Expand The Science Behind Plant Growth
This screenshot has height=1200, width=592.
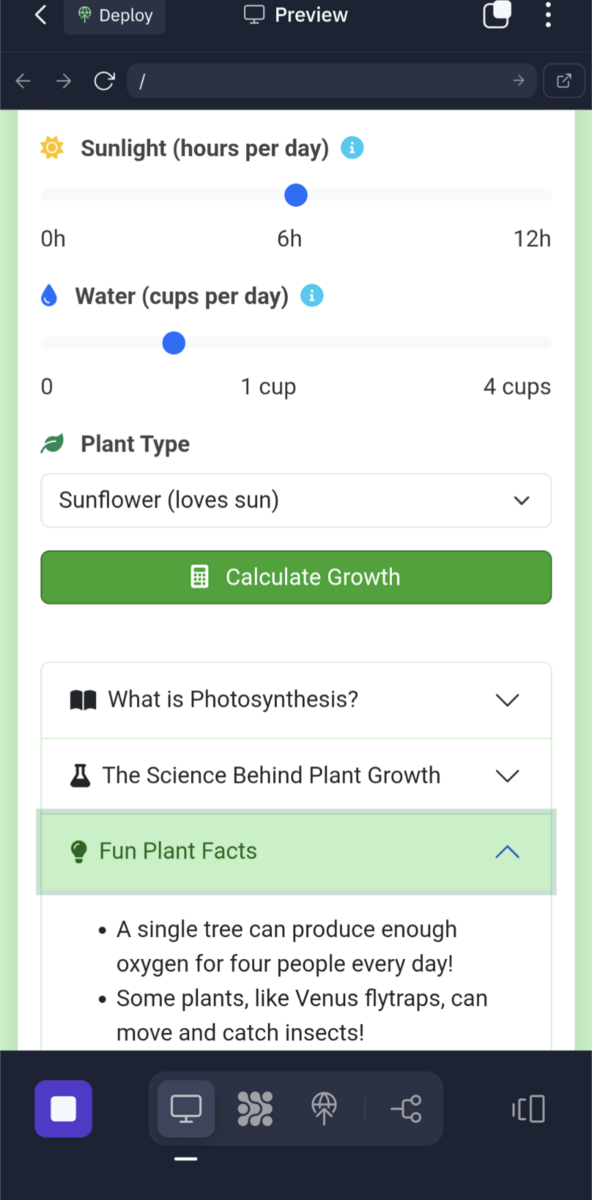click(x=296, y=776)
